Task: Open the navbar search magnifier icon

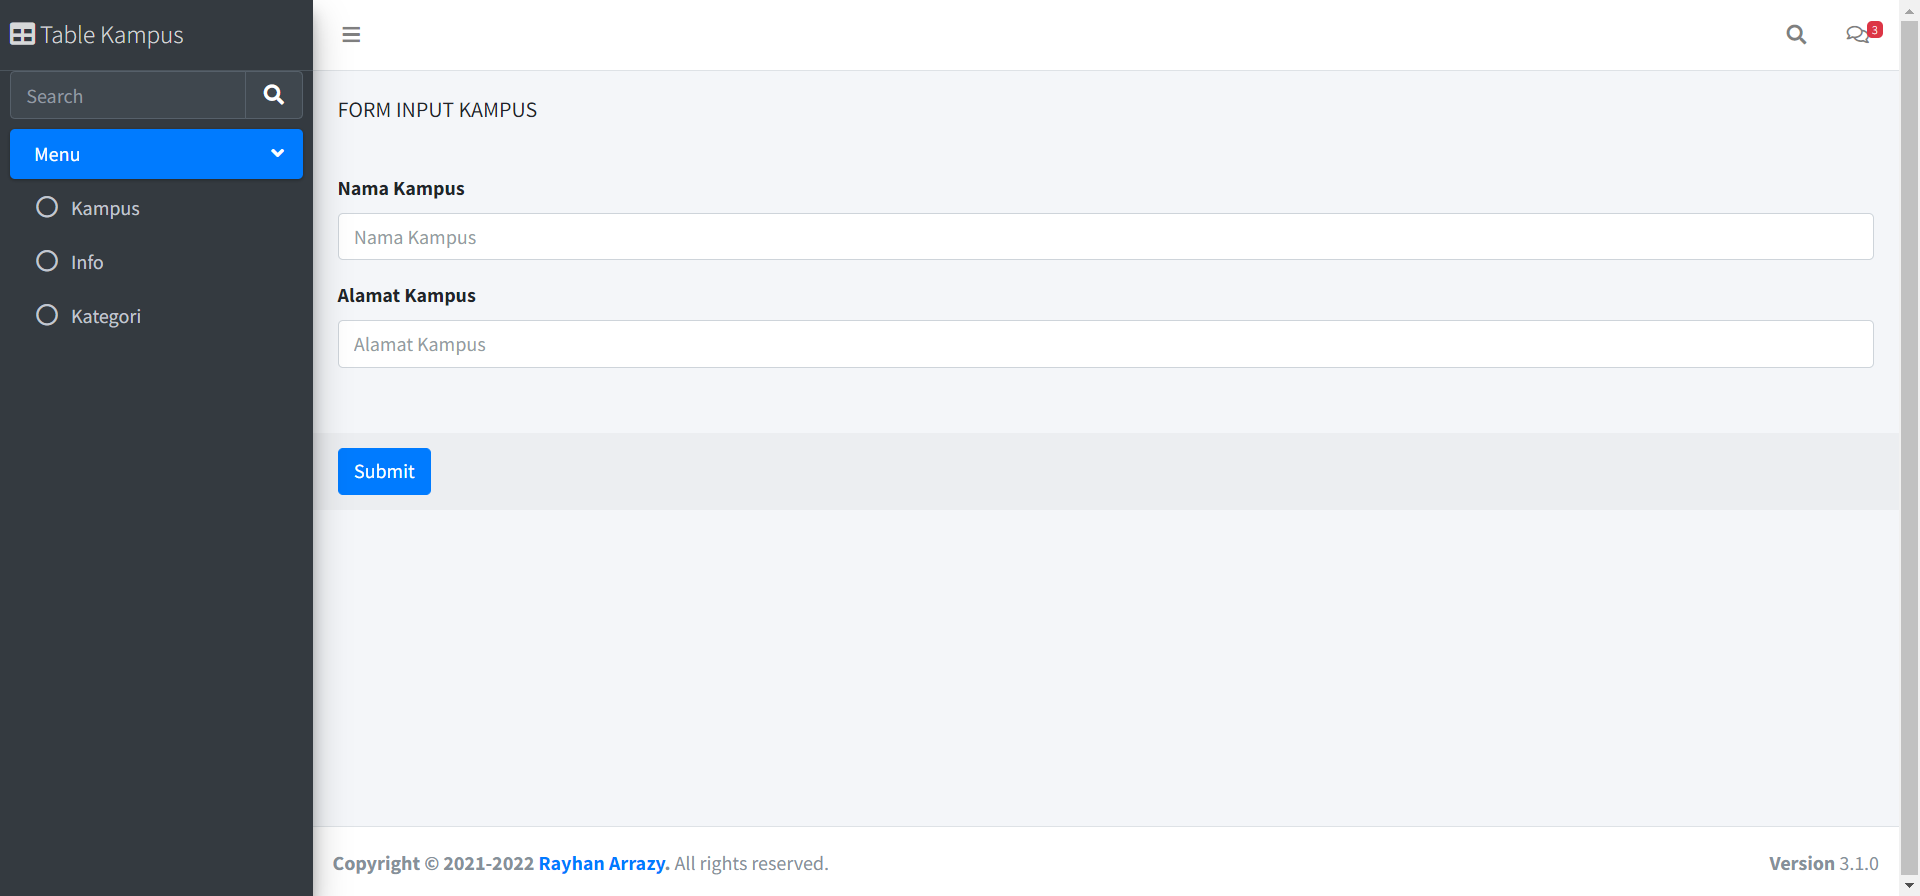Action: click(x=1796, y=35)
